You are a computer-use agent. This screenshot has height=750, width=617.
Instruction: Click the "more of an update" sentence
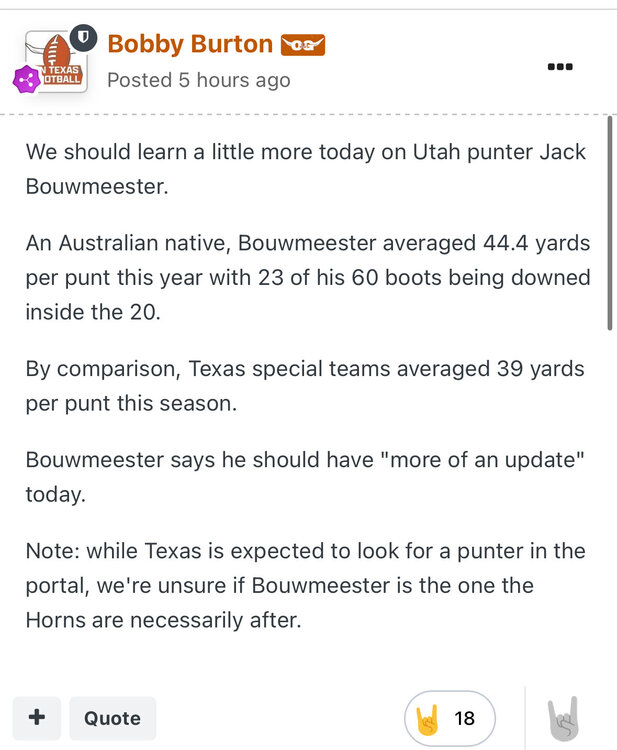pyautogui.click(x=305, y=476)
